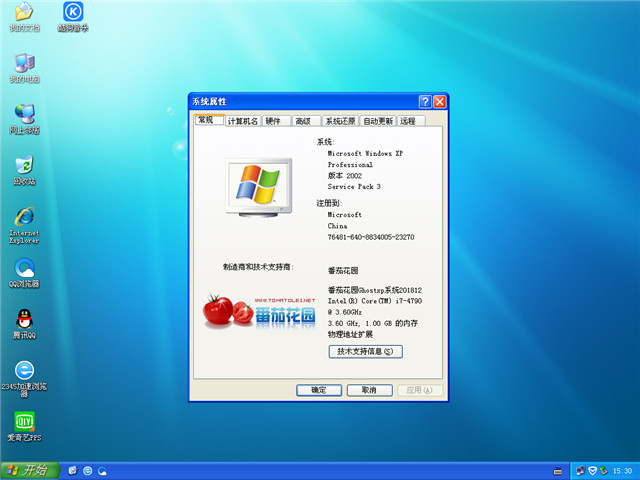Click the 番茄花园Ghostxp系统201812 text

[x=375, y=290]
